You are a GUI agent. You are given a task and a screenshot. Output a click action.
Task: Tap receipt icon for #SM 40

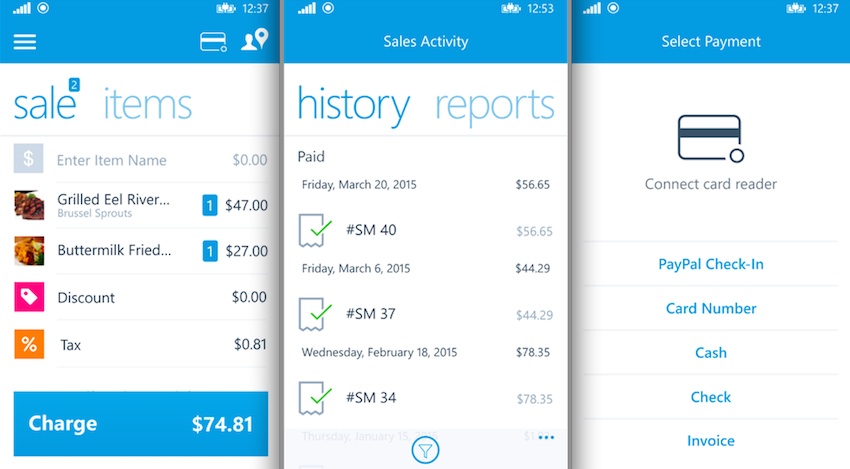coord(314,230)
